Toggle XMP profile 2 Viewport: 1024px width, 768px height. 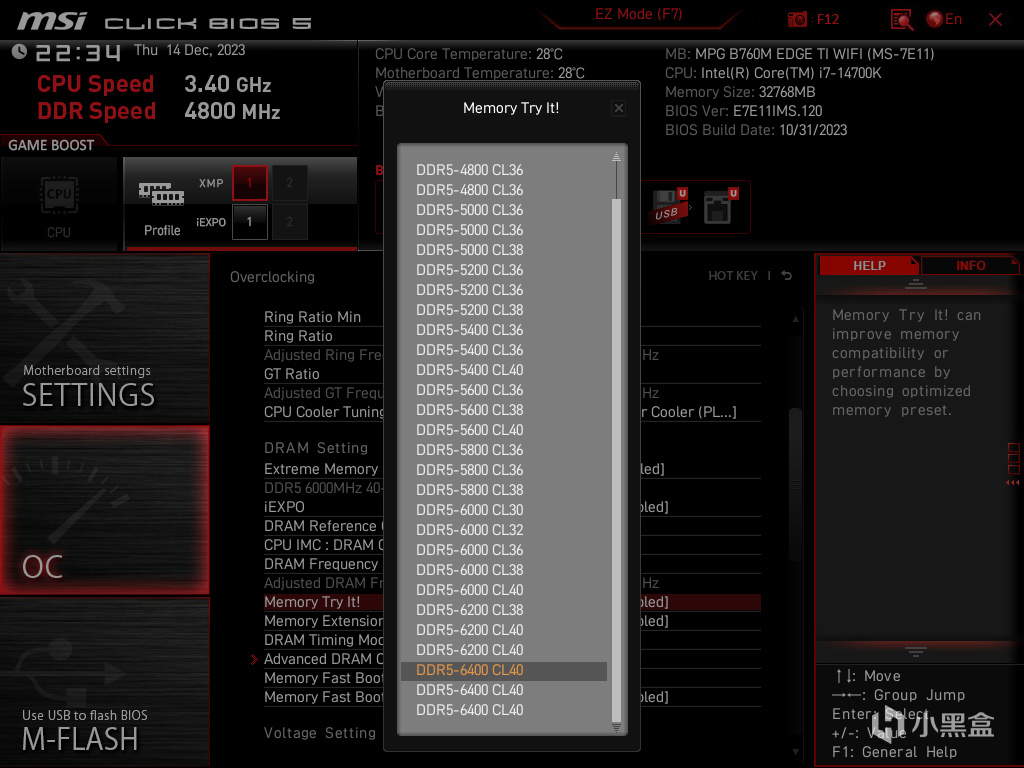(x=289, y=183)
